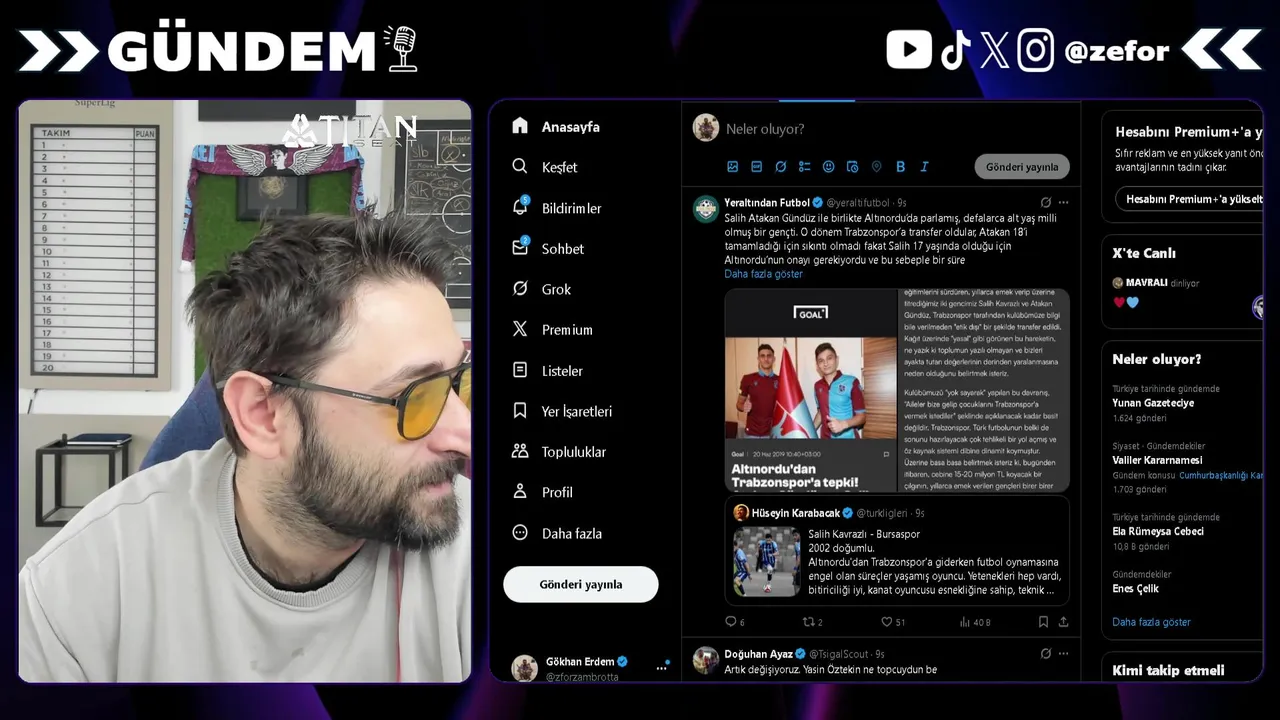
Task: Open MAVRALI live space entry
Action: click(x=1183, y=292)
